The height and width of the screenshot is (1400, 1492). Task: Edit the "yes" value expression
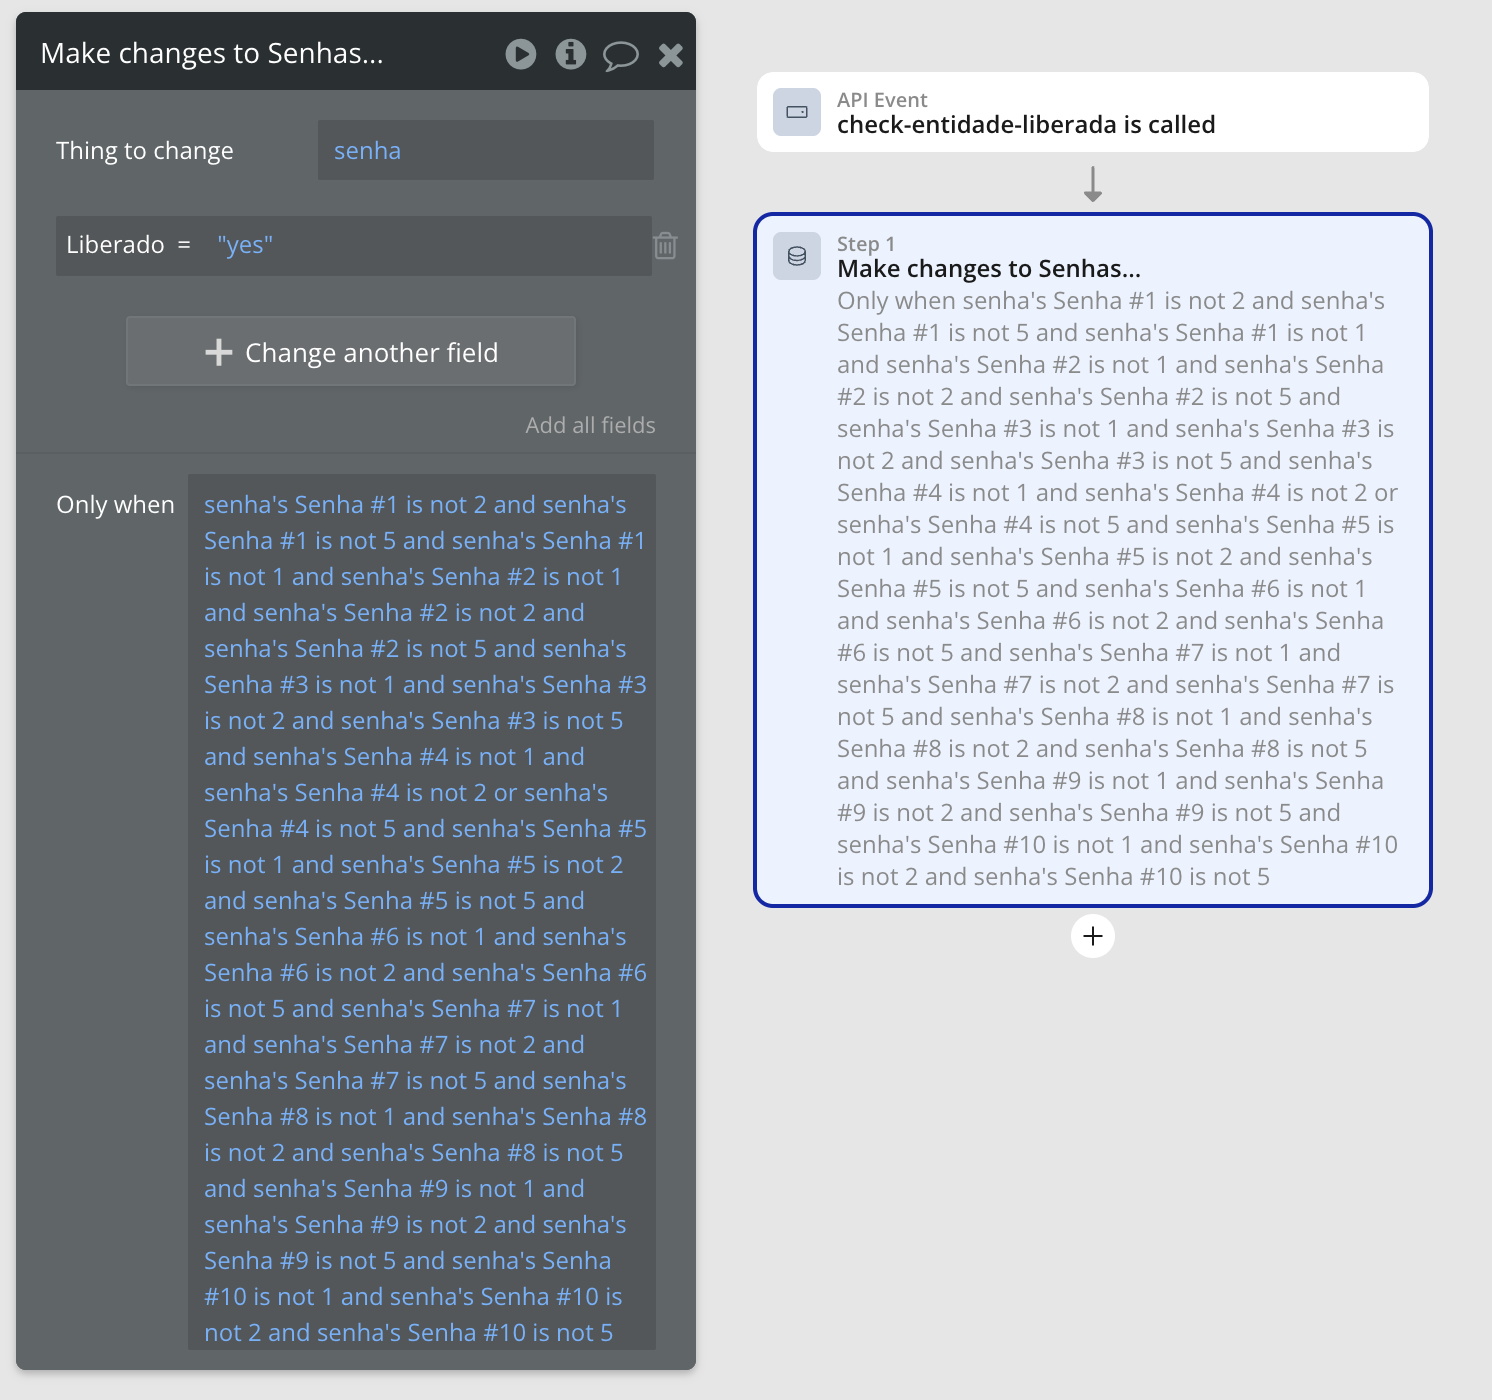pos(245,245)
